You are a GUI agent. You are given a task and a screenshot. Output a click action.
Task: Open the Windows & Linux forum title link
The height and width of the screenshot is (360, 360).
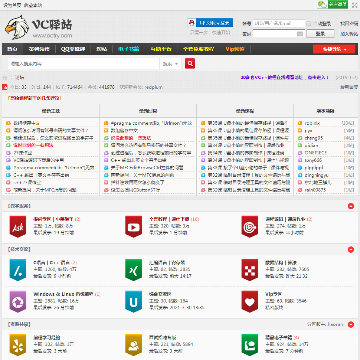pyautogui.click(x=64, y=294)
